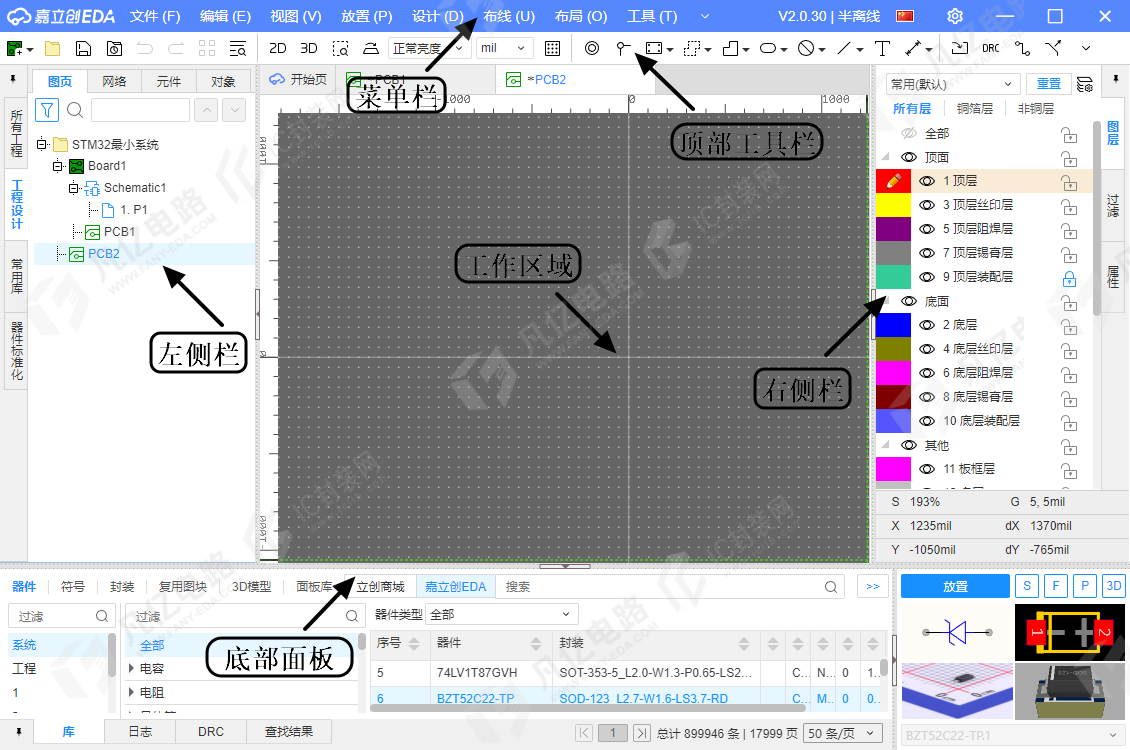The image size is (1130, 750).
Task: Hide the 5 顶层阻焊层 layer
Action: (927, 229)
